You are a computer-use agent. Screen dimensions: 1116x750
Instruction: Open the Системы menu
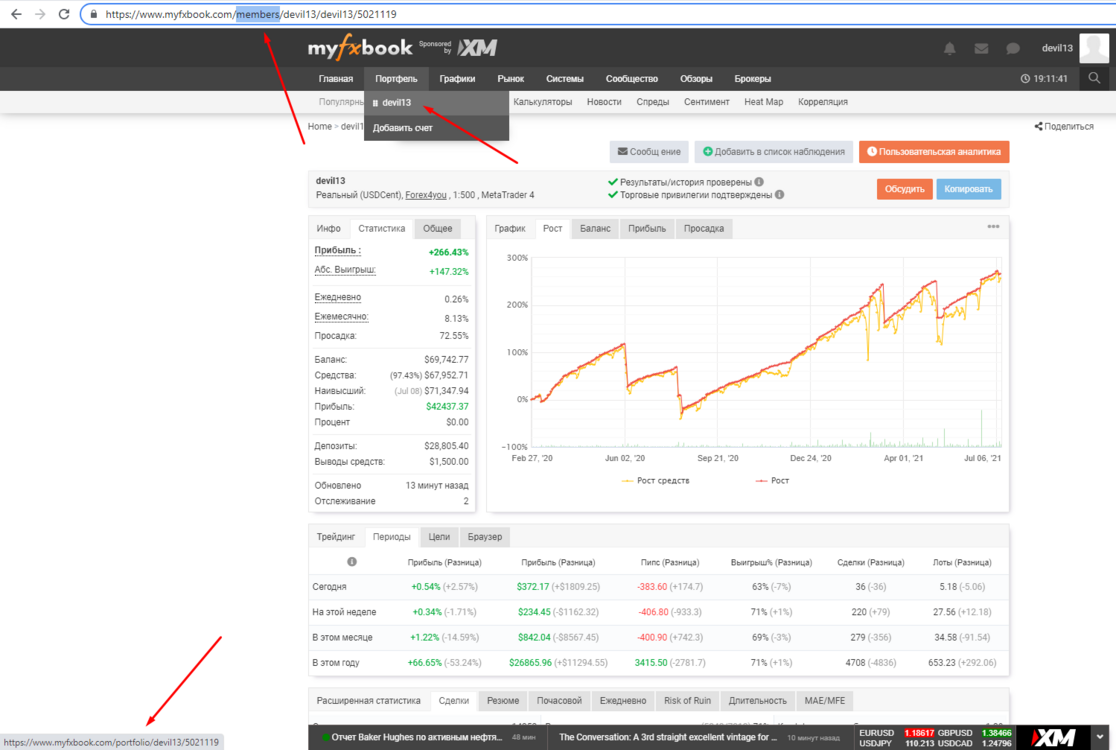[564, 79]
